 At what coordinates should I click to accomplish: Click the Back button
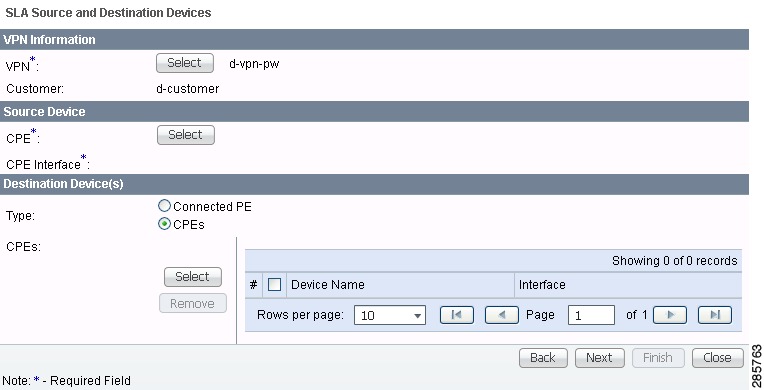[x=543, y=358]
